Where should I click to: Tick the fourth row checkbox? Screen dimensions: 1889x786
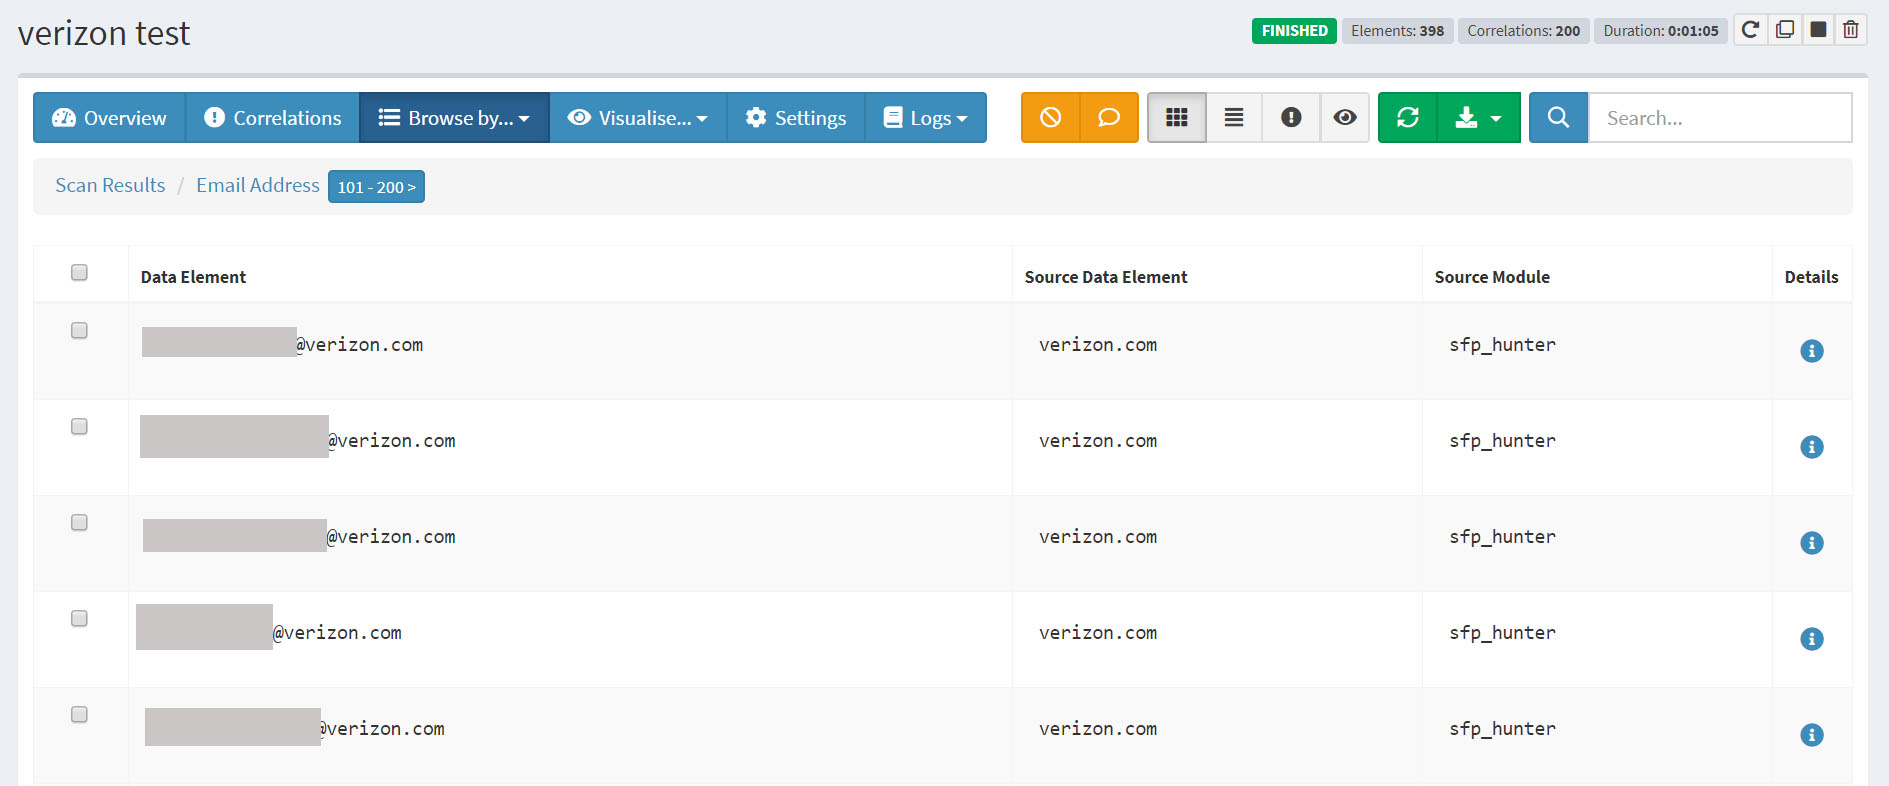79,618
